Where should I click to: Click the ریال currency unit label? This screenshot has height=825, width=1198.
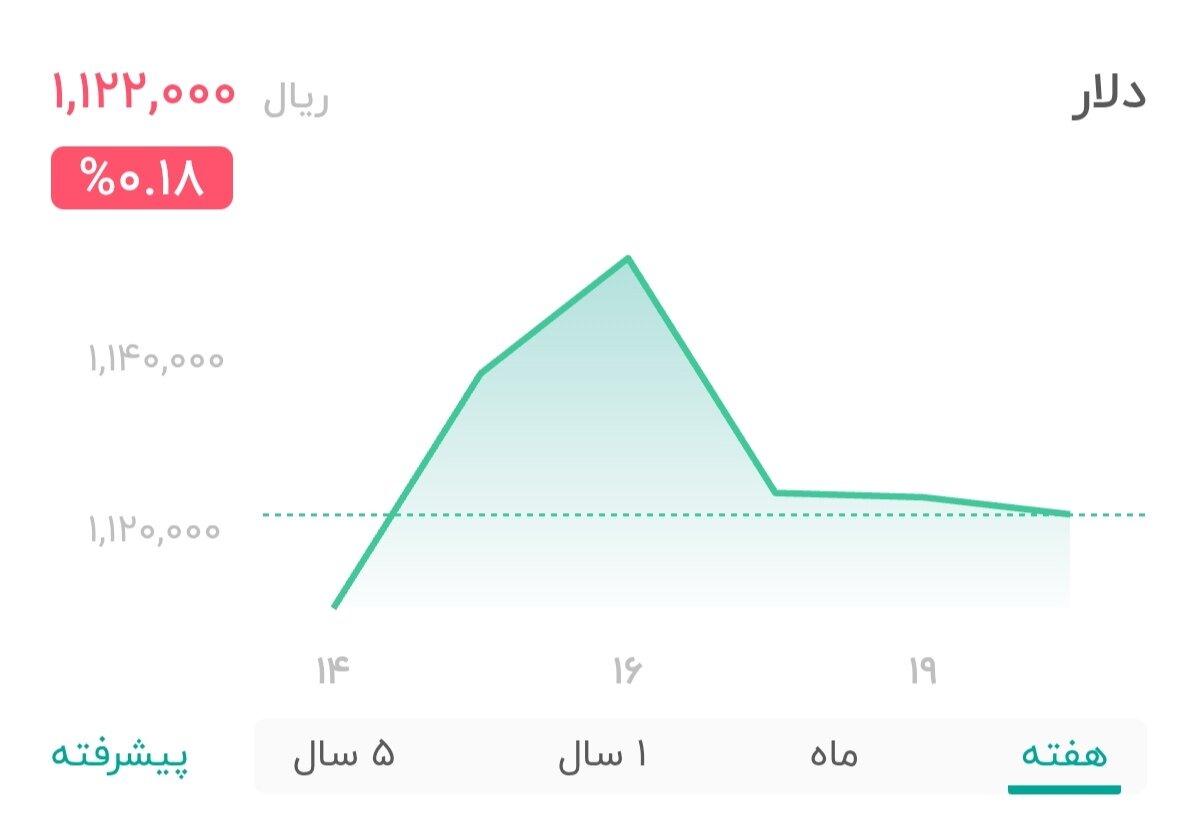point(291,97)
